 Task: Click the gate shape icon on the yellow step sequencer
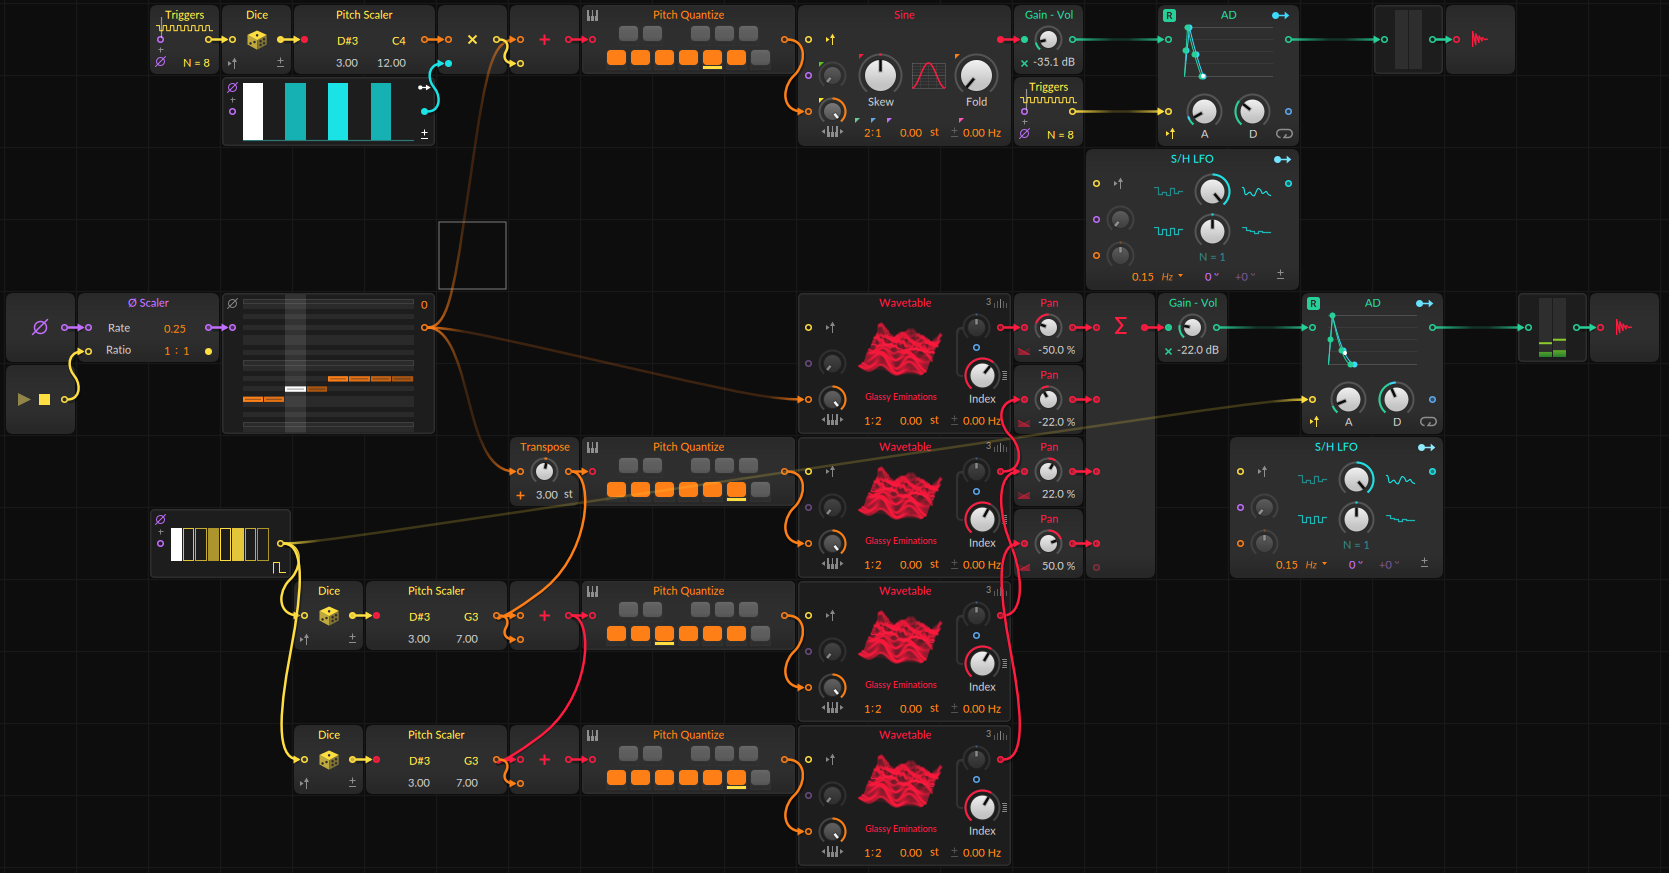coord(279,567)
